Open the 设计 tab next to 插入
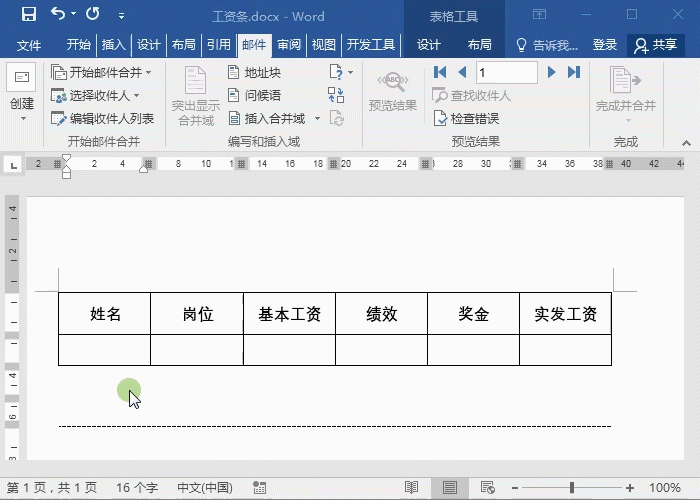This screenshot has height=500, width=700. coord(148,45)
